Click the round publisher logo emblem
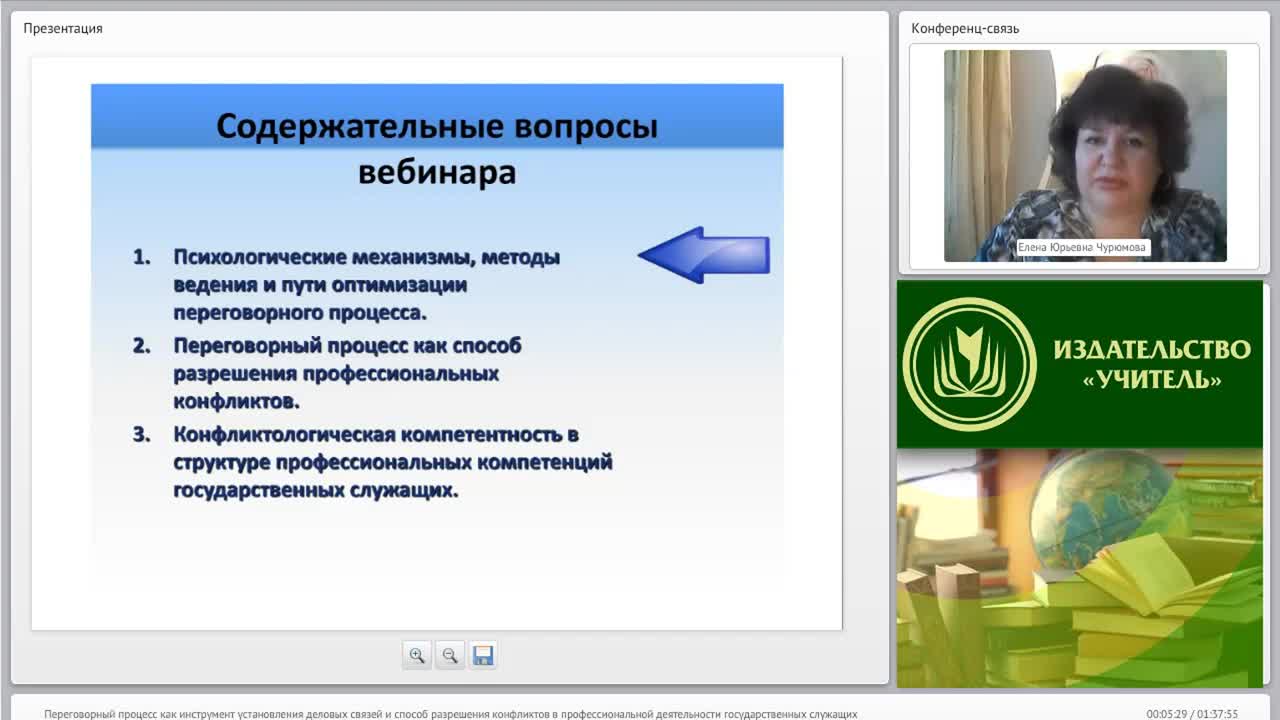This screenshot has height=720, width=1280. [x=969, y=364]
